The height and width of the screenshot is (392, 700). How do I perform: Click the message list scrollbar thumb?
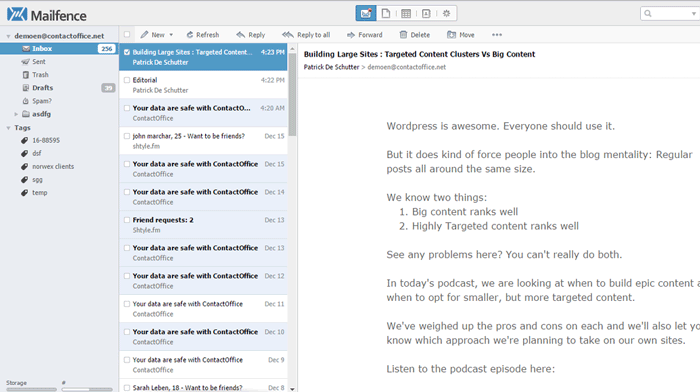point(292,95)
